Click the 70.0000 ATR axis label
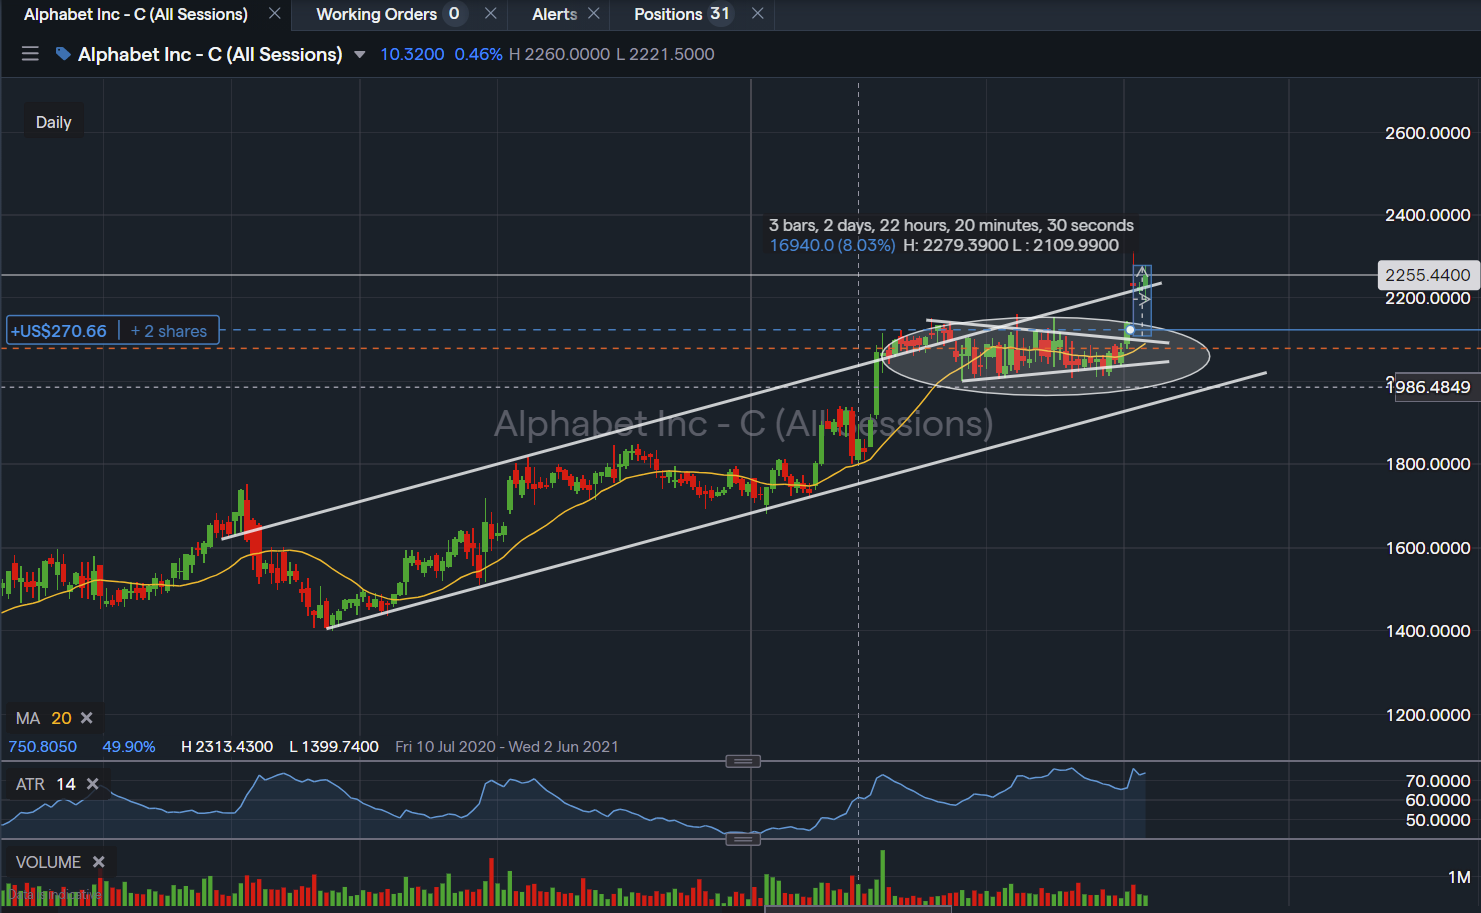Screen dimensions: 1481x913 [1438, 781]
